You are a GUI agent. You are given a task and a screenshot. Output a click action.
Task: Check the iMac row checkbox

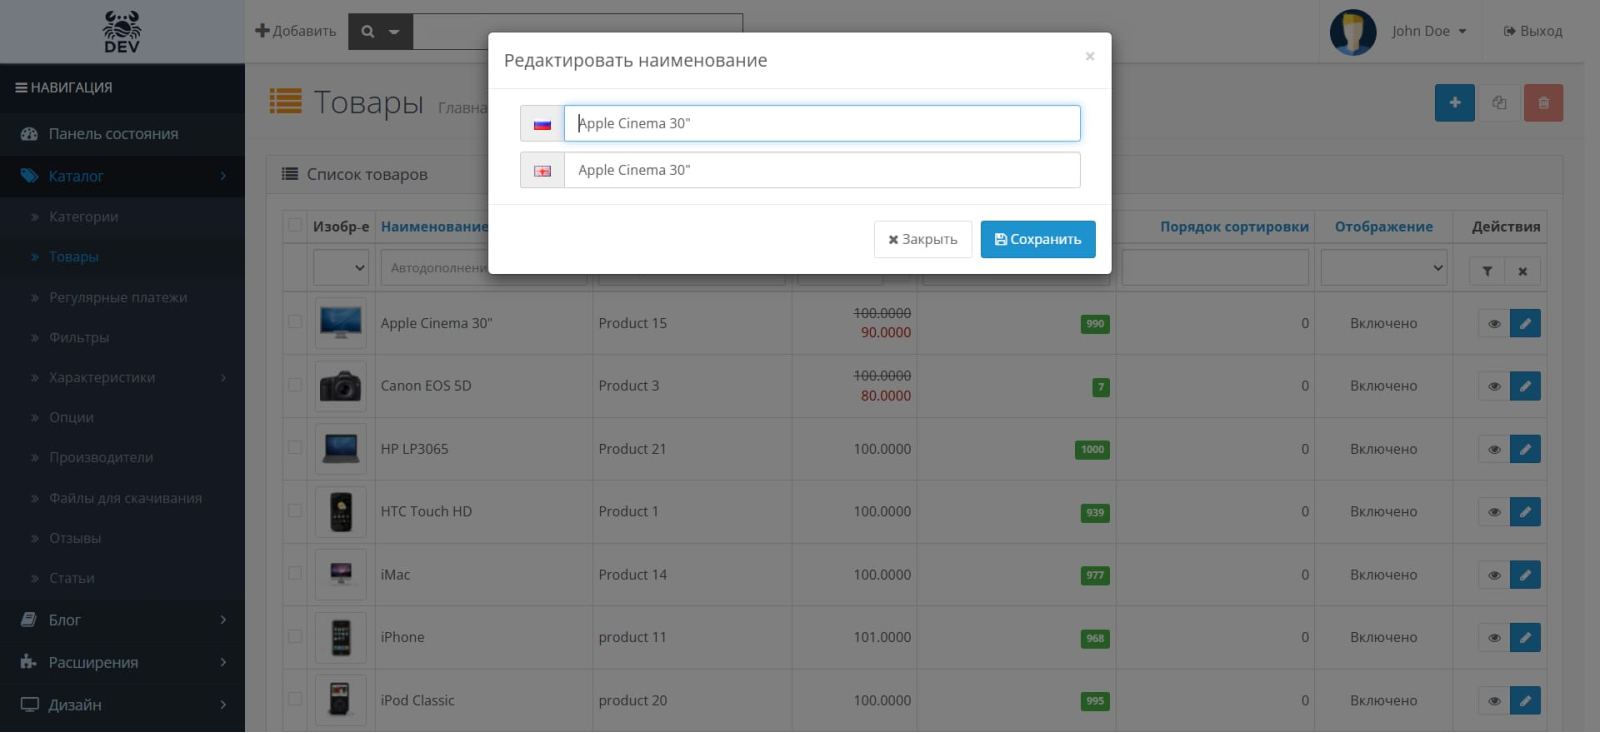pos(295,573)
